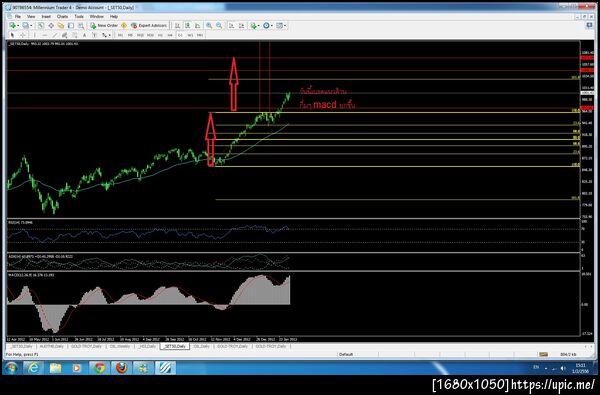The height and width of the screenshot is (395, 600).
Task: Toggle the Market Watch window
Action: click(x=40, y=26)
